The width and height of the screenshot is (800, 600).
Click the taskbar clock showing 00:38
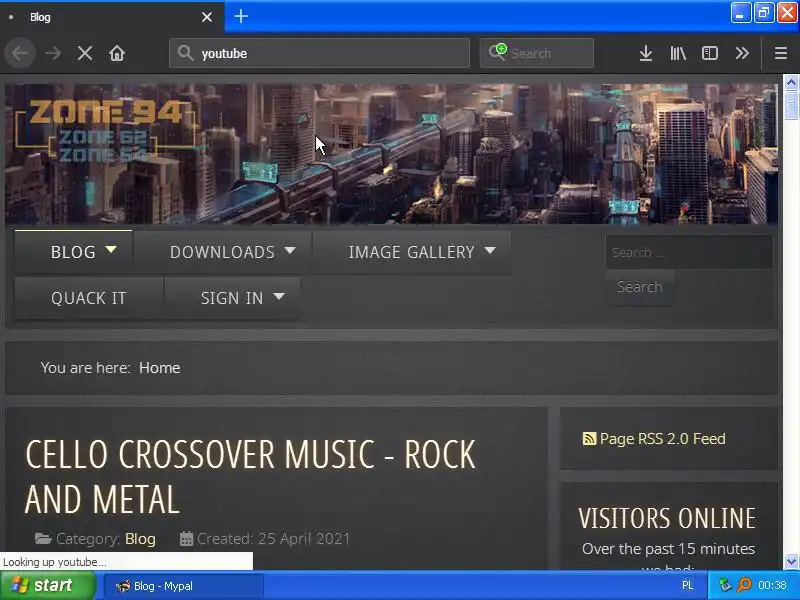[772, 585]
